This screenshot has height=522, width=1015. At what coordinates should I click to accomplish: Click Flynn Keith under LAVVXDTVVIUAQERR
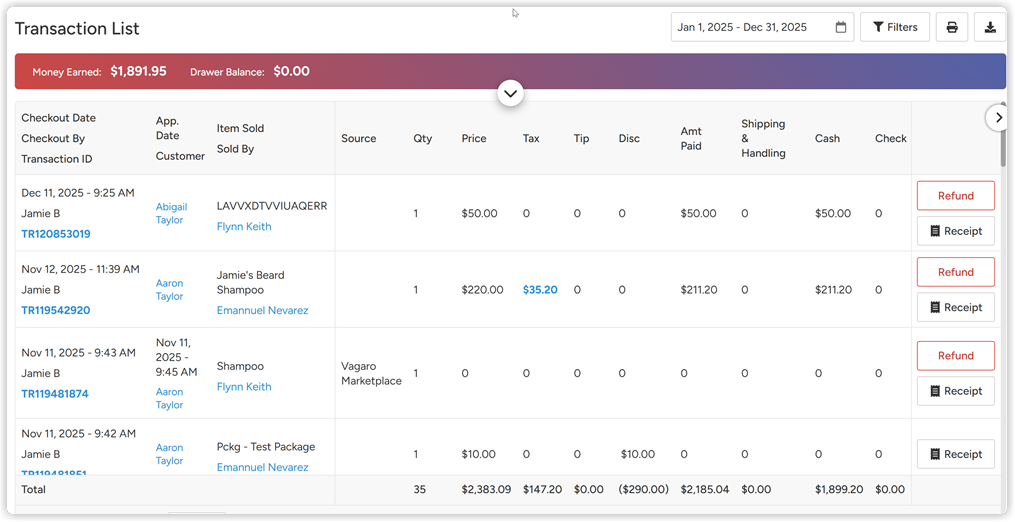(x=244, y=227)
